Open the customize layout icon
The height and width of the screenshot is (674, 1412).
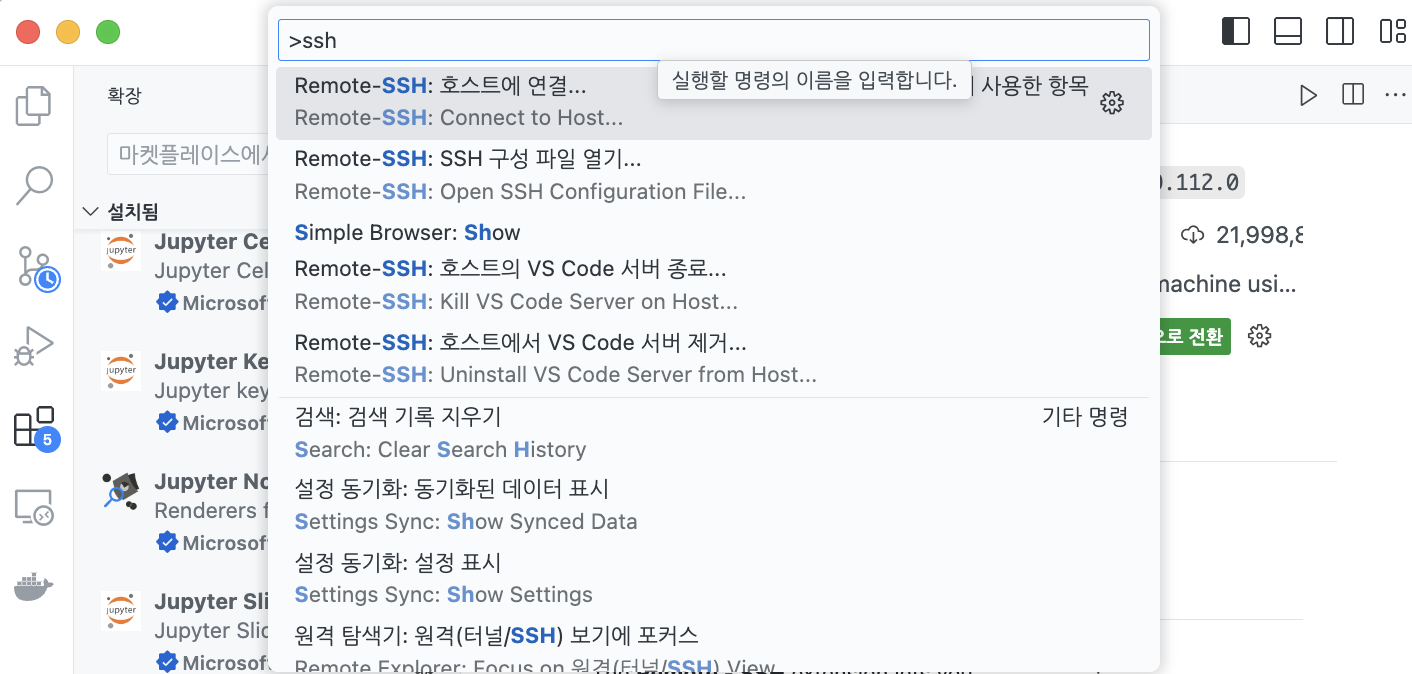click(x=1392, y=32)
